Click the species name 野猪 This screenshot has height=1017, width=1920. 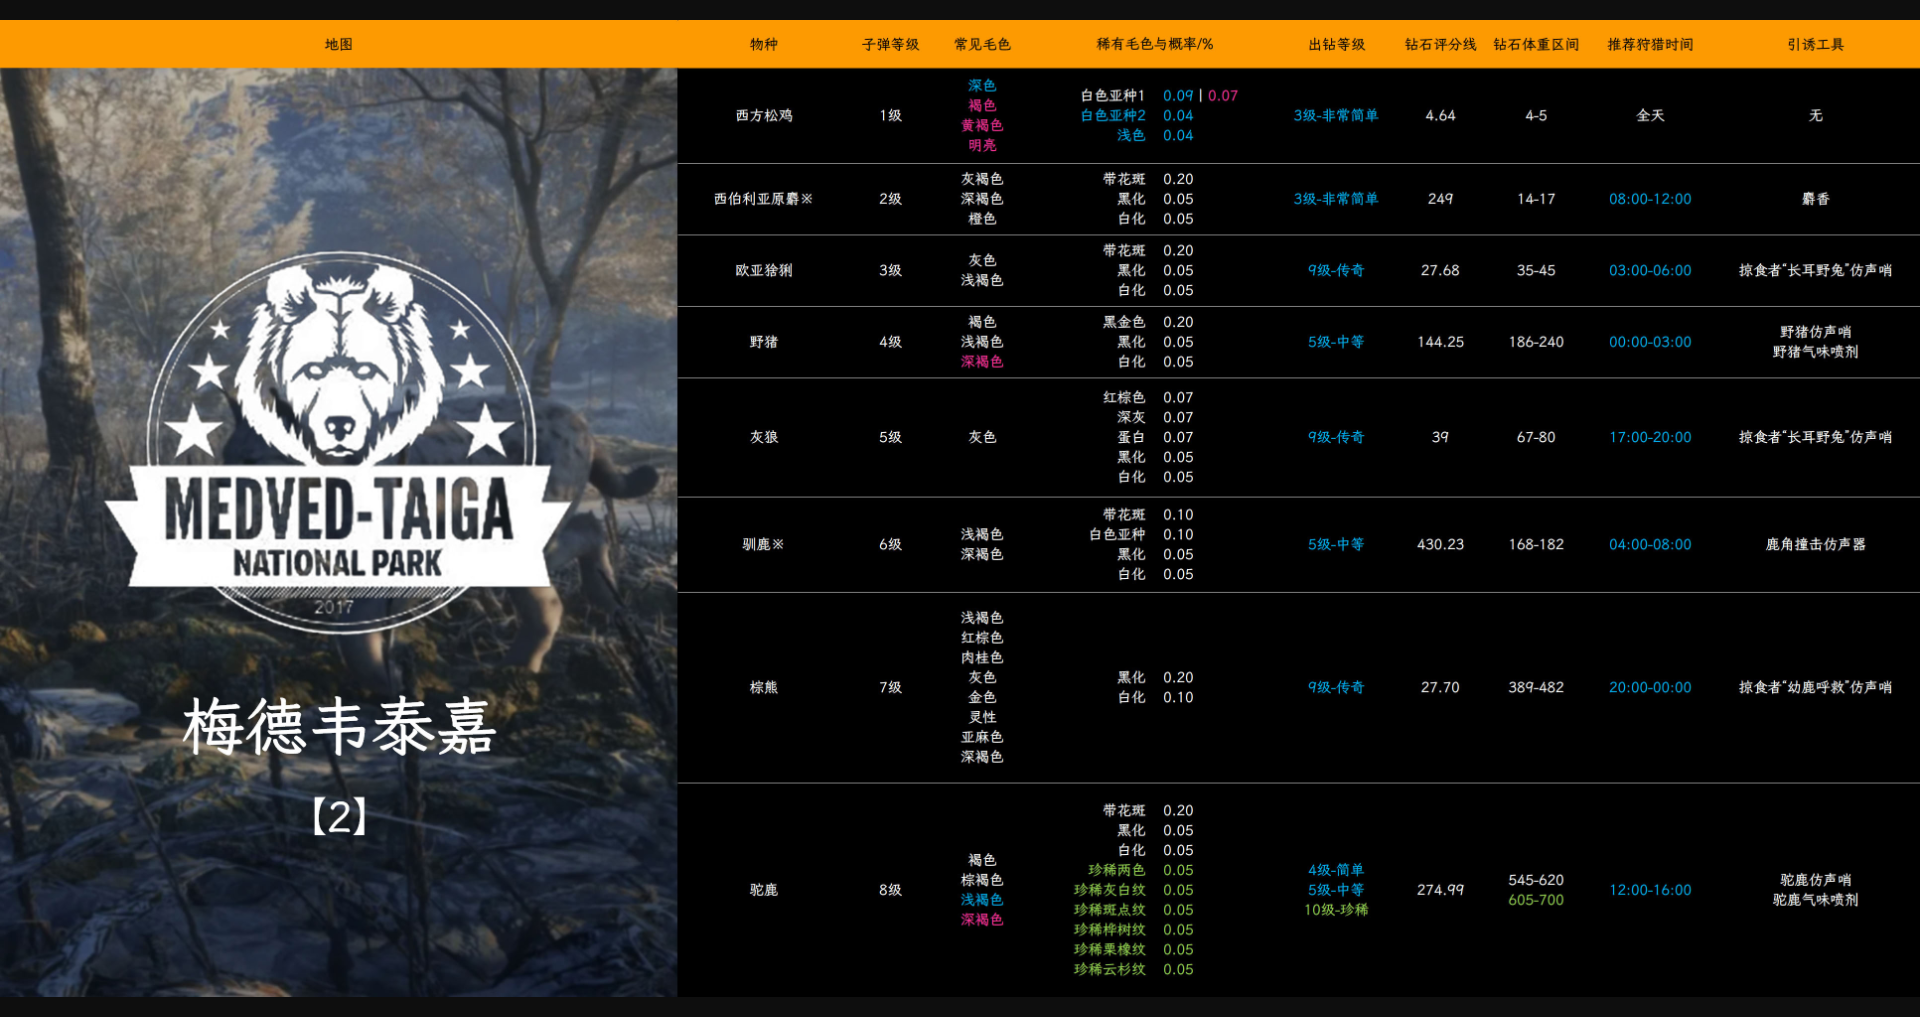coord(764,342)
